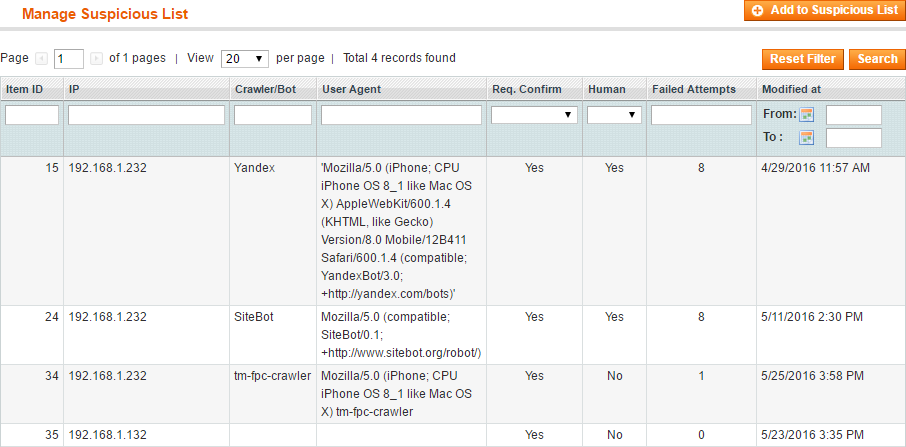Expand the Req. Confirm filter dropdown
Screen dimensions: 906x447
coord(534,115)
